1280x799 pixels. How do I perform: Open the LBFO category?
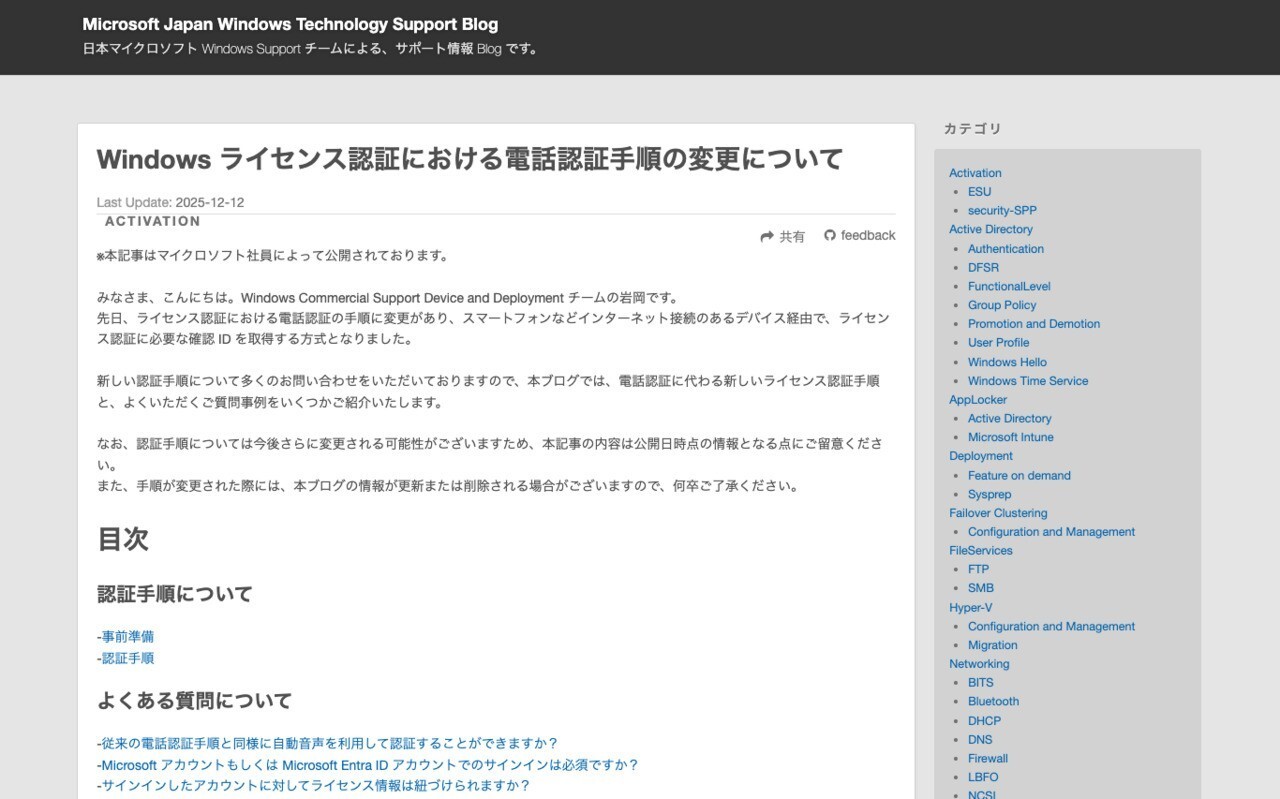point(983,777)
